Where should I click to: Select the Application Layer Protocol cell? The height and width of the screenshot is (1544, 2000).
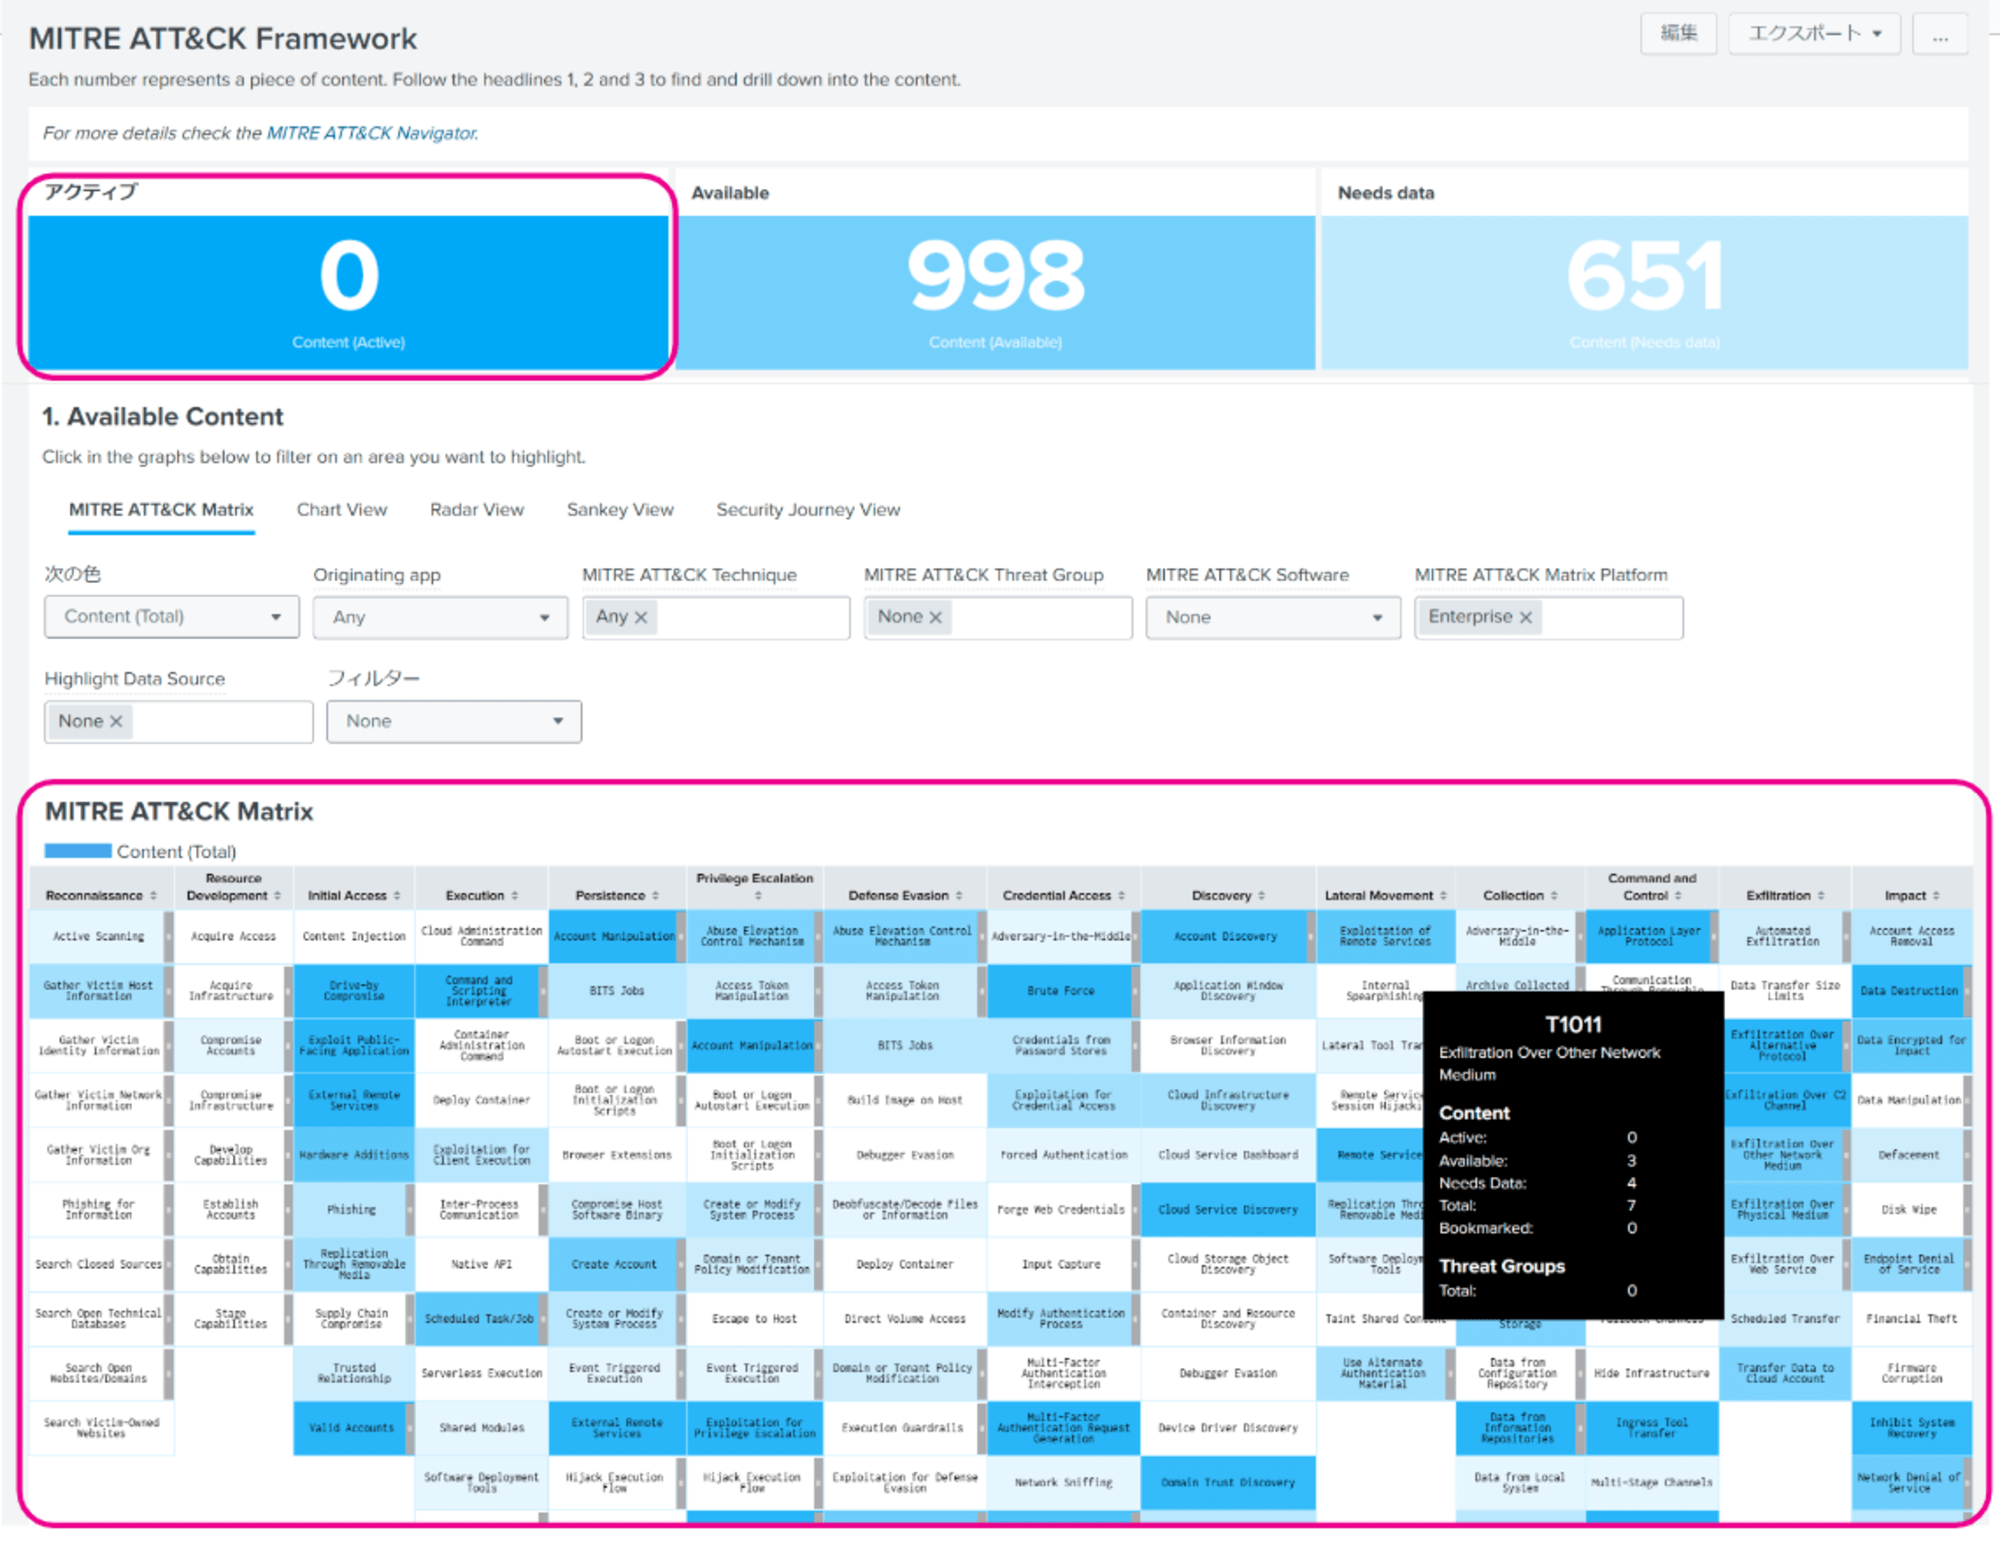tap(1649, 937)
